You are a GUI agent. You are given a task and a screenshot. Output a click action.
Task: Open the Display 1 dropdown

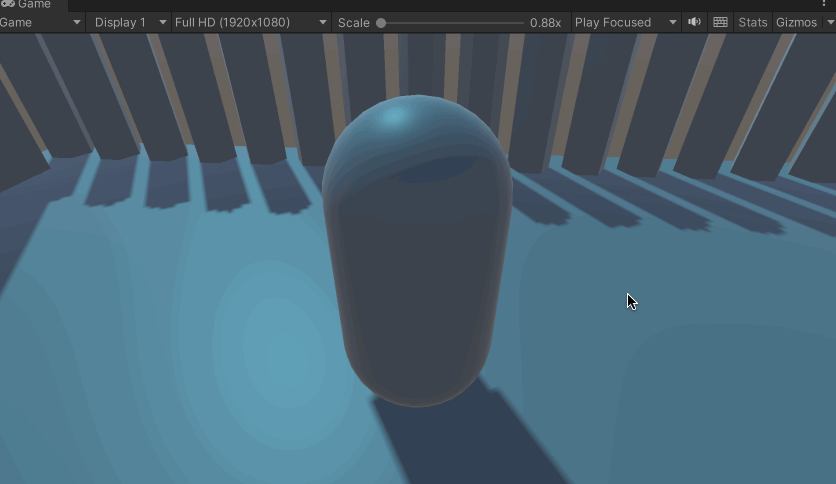(x=128, y=22)
